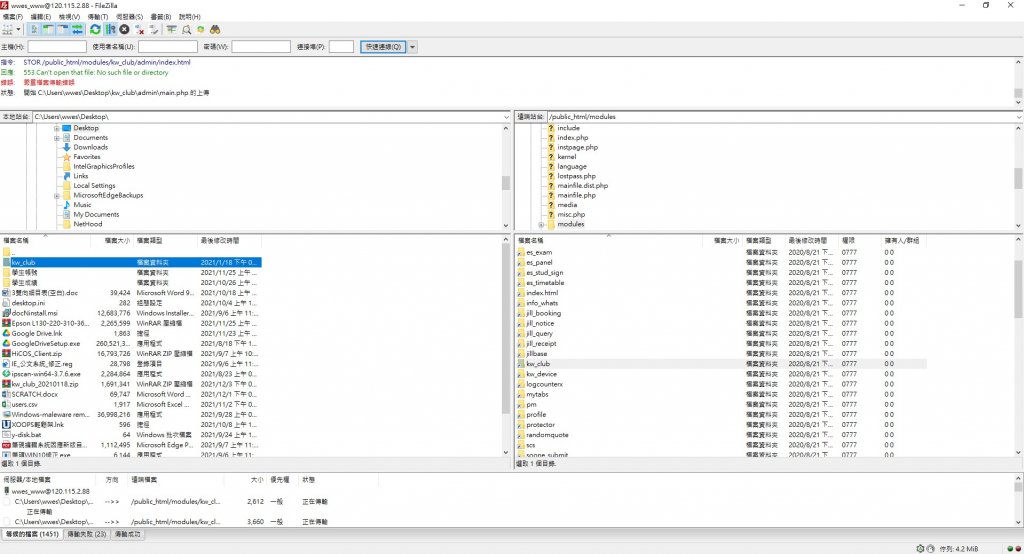This screenshot has height=554, width=1024.
Task: Focus the 使用者名稱(U) username field
Action: point(168,46)
